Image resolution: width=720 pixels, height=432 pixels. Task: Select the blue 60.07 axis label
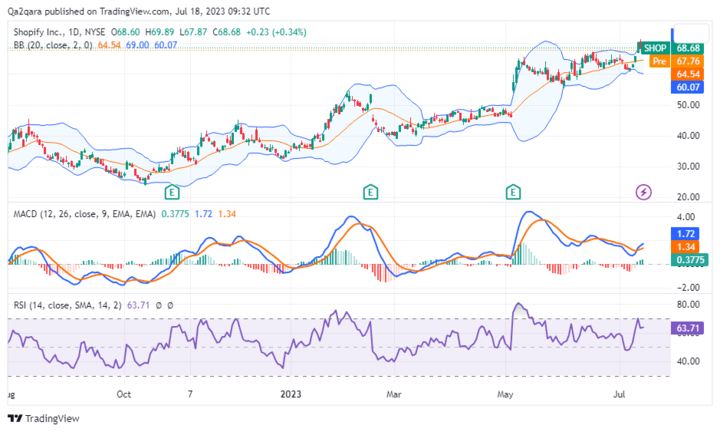[x=687, y=87]
